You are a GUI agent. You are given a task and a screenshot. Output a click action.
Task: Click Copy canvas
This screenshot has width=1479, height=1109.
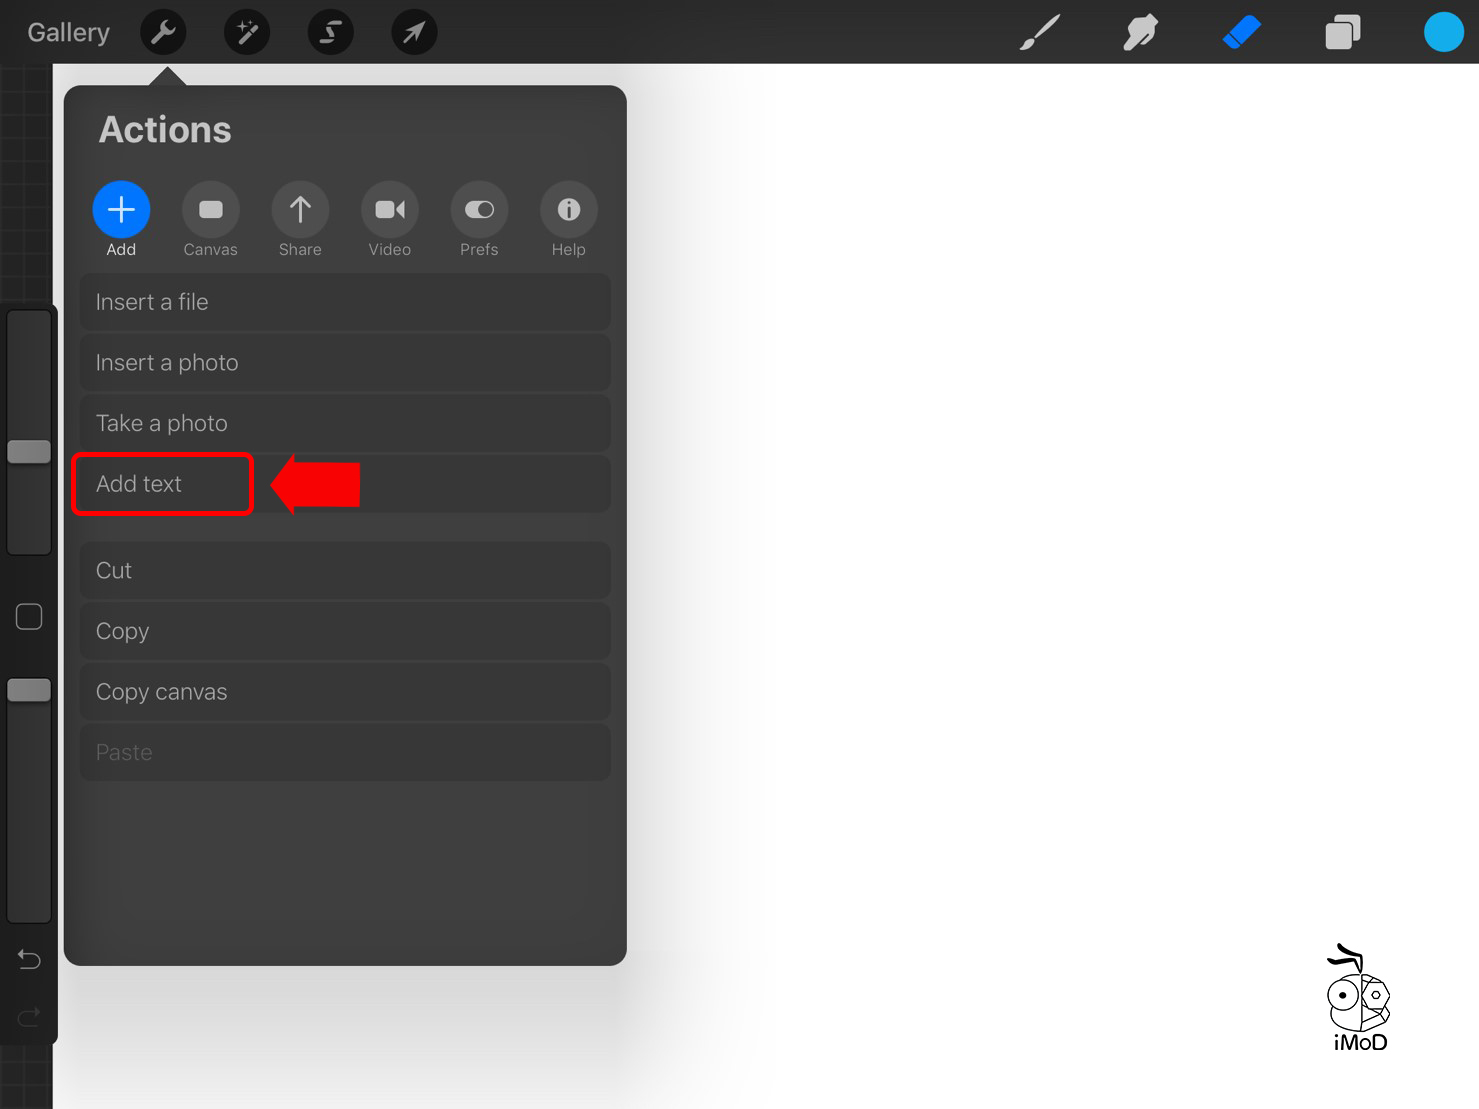[x=345, y=692]
